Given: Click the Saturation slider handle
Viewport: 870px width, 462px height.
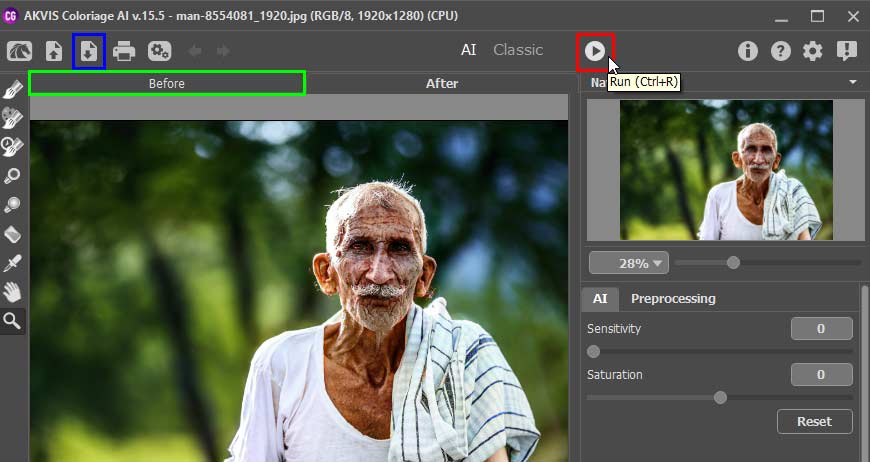Looking at the screenshot, I should tap(720, 397).
